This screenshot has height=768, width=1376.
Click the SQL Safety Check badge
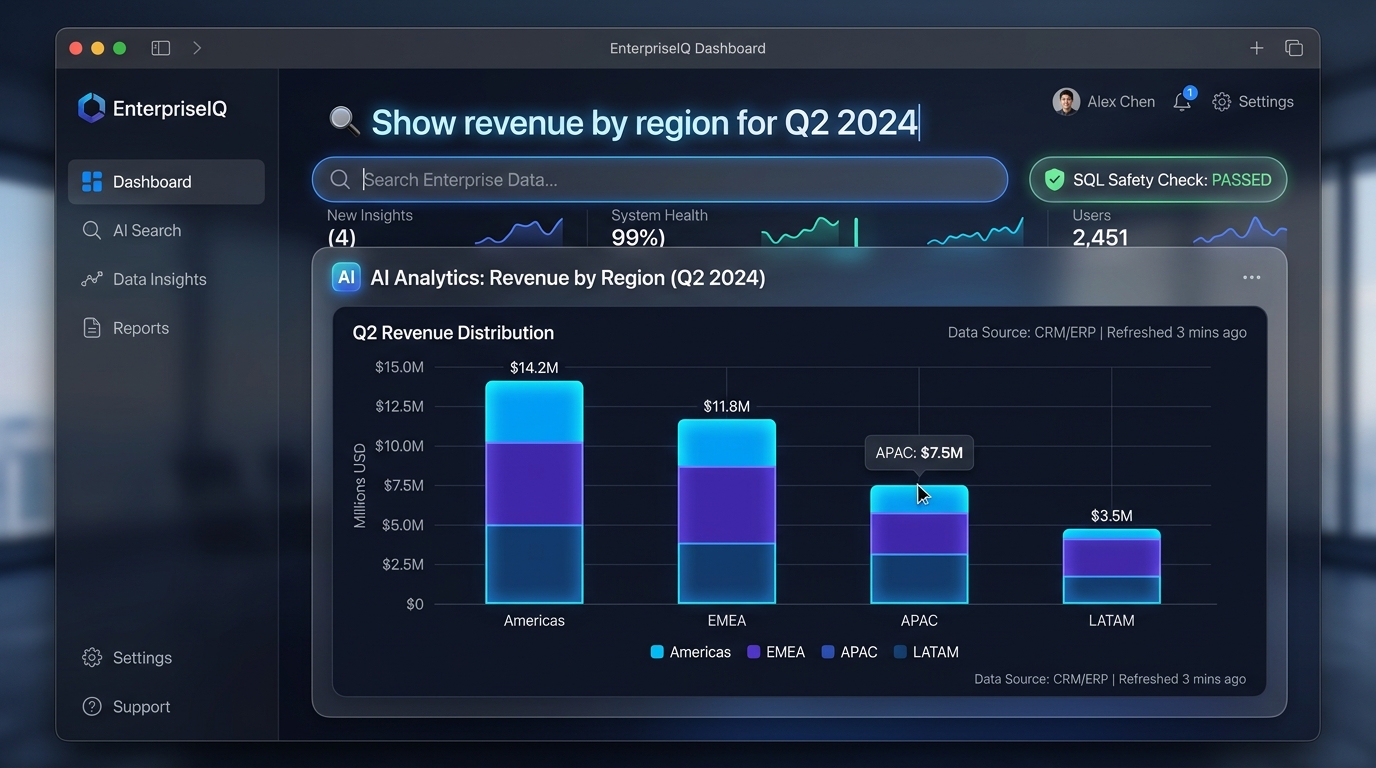1158,180
